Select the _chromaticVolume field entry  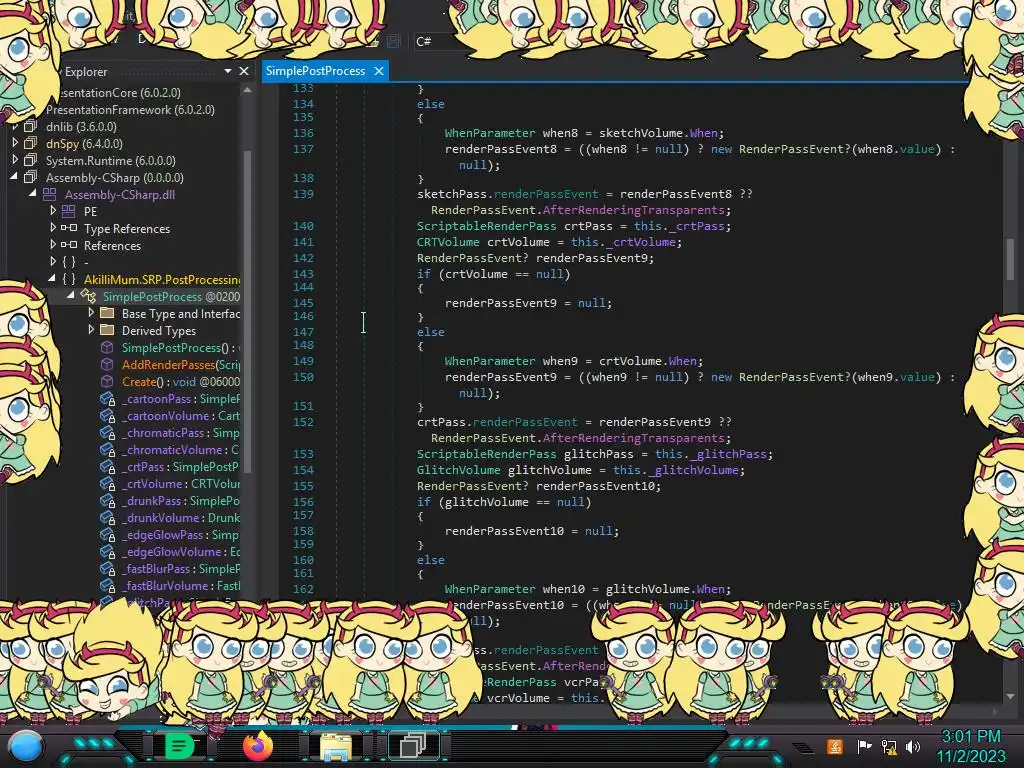tap(180, 449)
